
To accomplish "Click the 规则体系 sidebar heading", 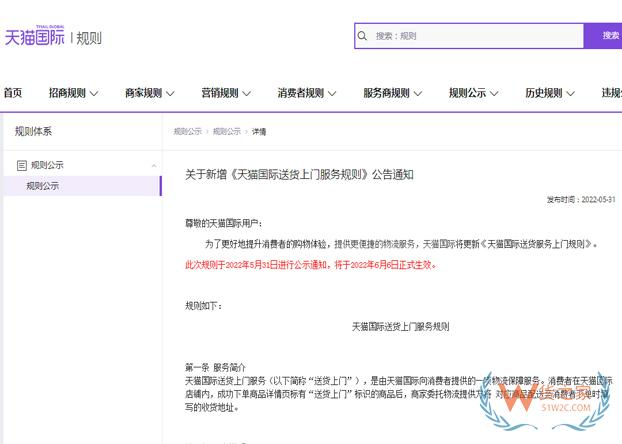I will point(33,131).
